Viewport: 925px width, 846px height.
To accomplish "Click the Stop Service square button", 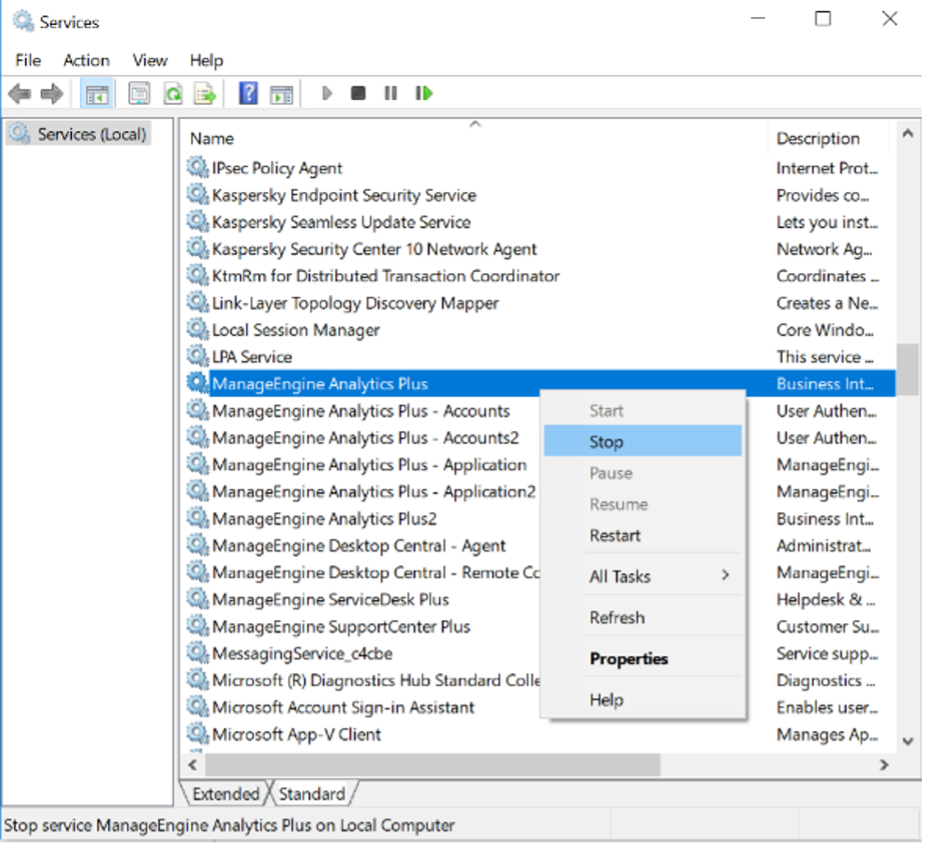I will coord(357,93).
